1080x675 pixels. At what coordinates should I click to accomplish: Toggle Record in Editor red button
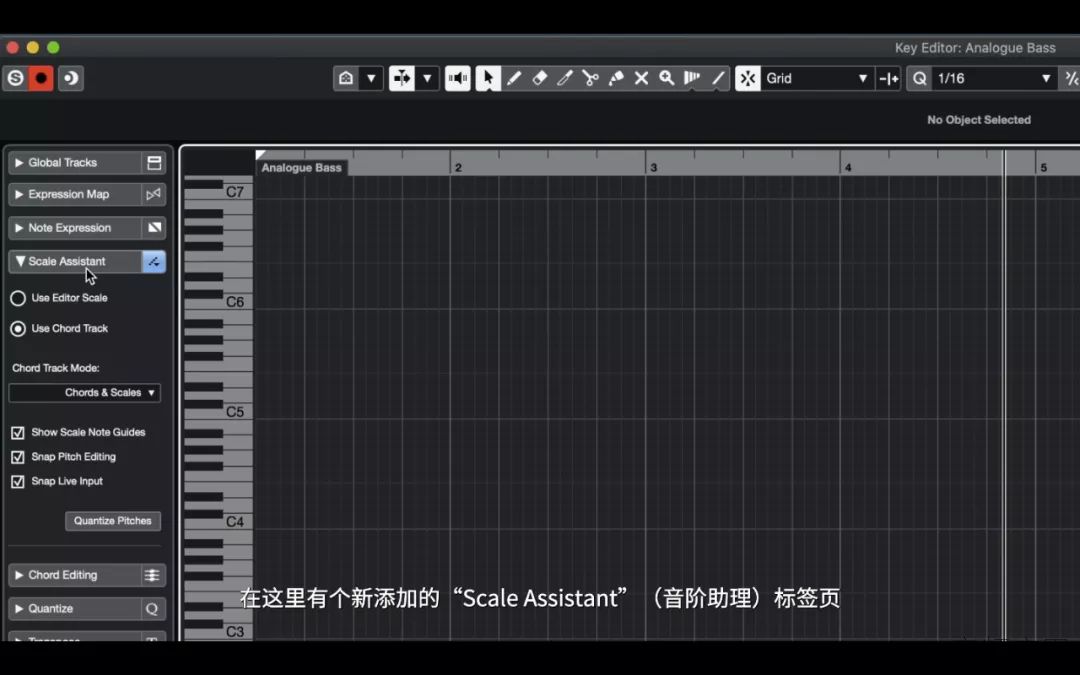(x=41, y=78)
